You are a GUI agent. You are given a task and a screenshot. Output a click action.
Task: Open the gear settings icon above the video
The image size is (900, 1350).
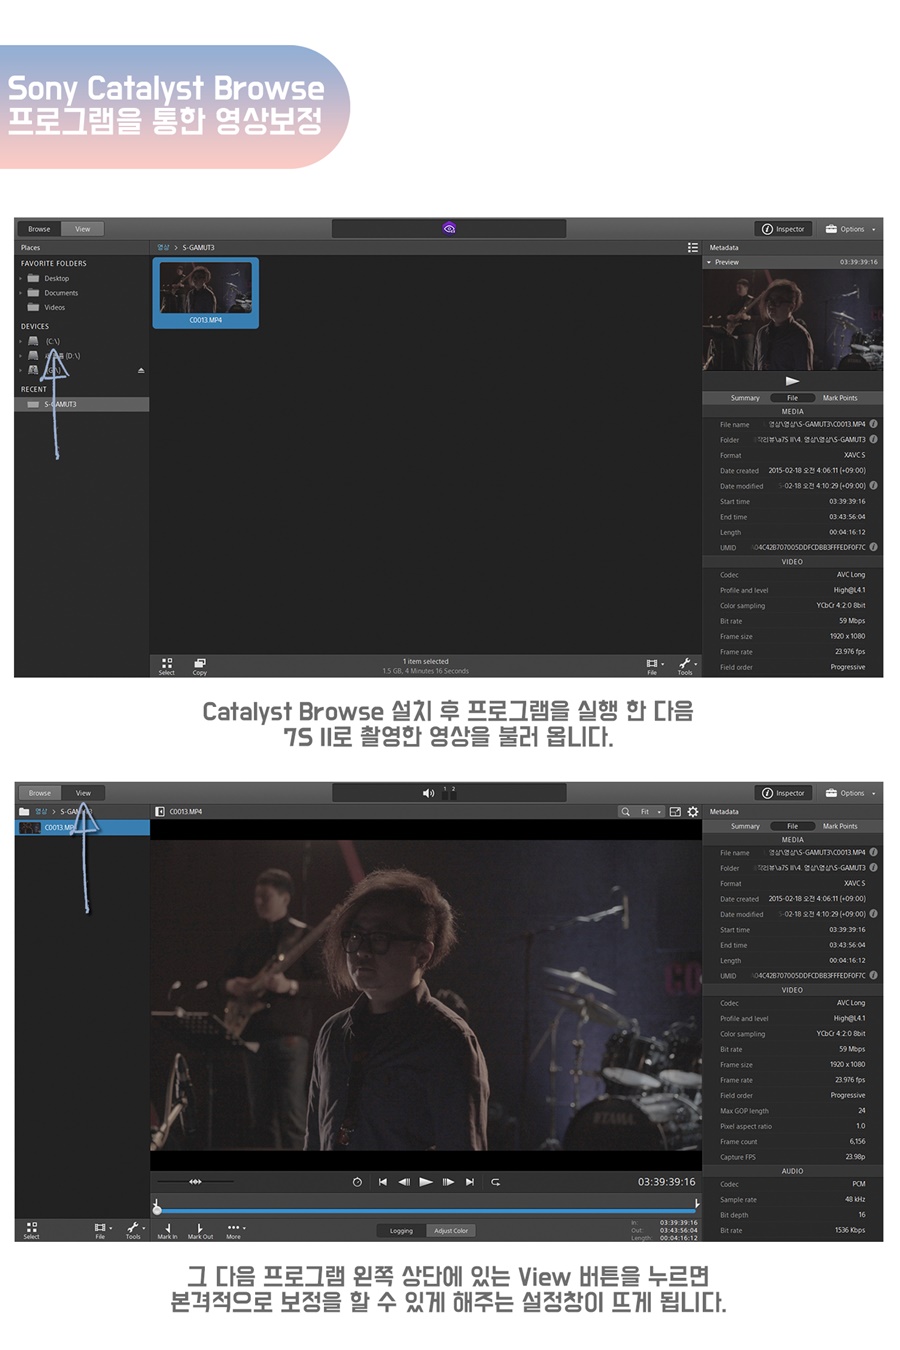[693, 812]
